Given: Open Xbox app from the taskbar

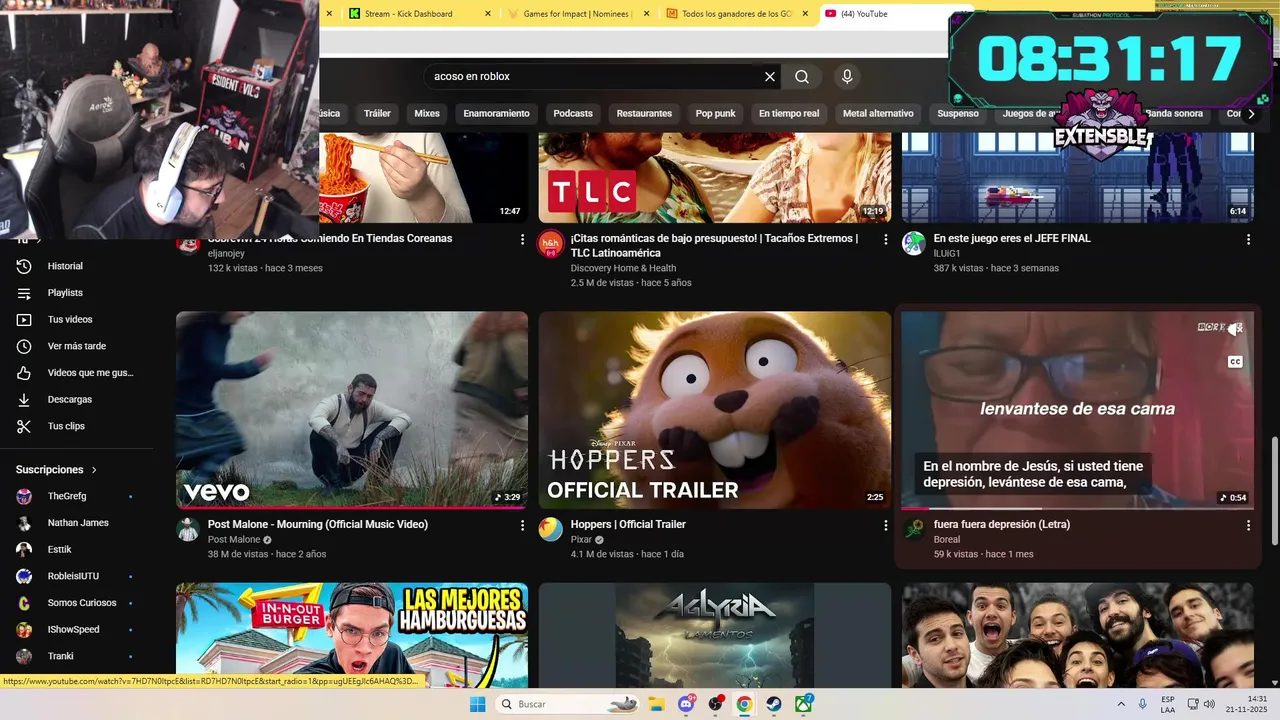Looking at the screenshot, I should [803, 704].
